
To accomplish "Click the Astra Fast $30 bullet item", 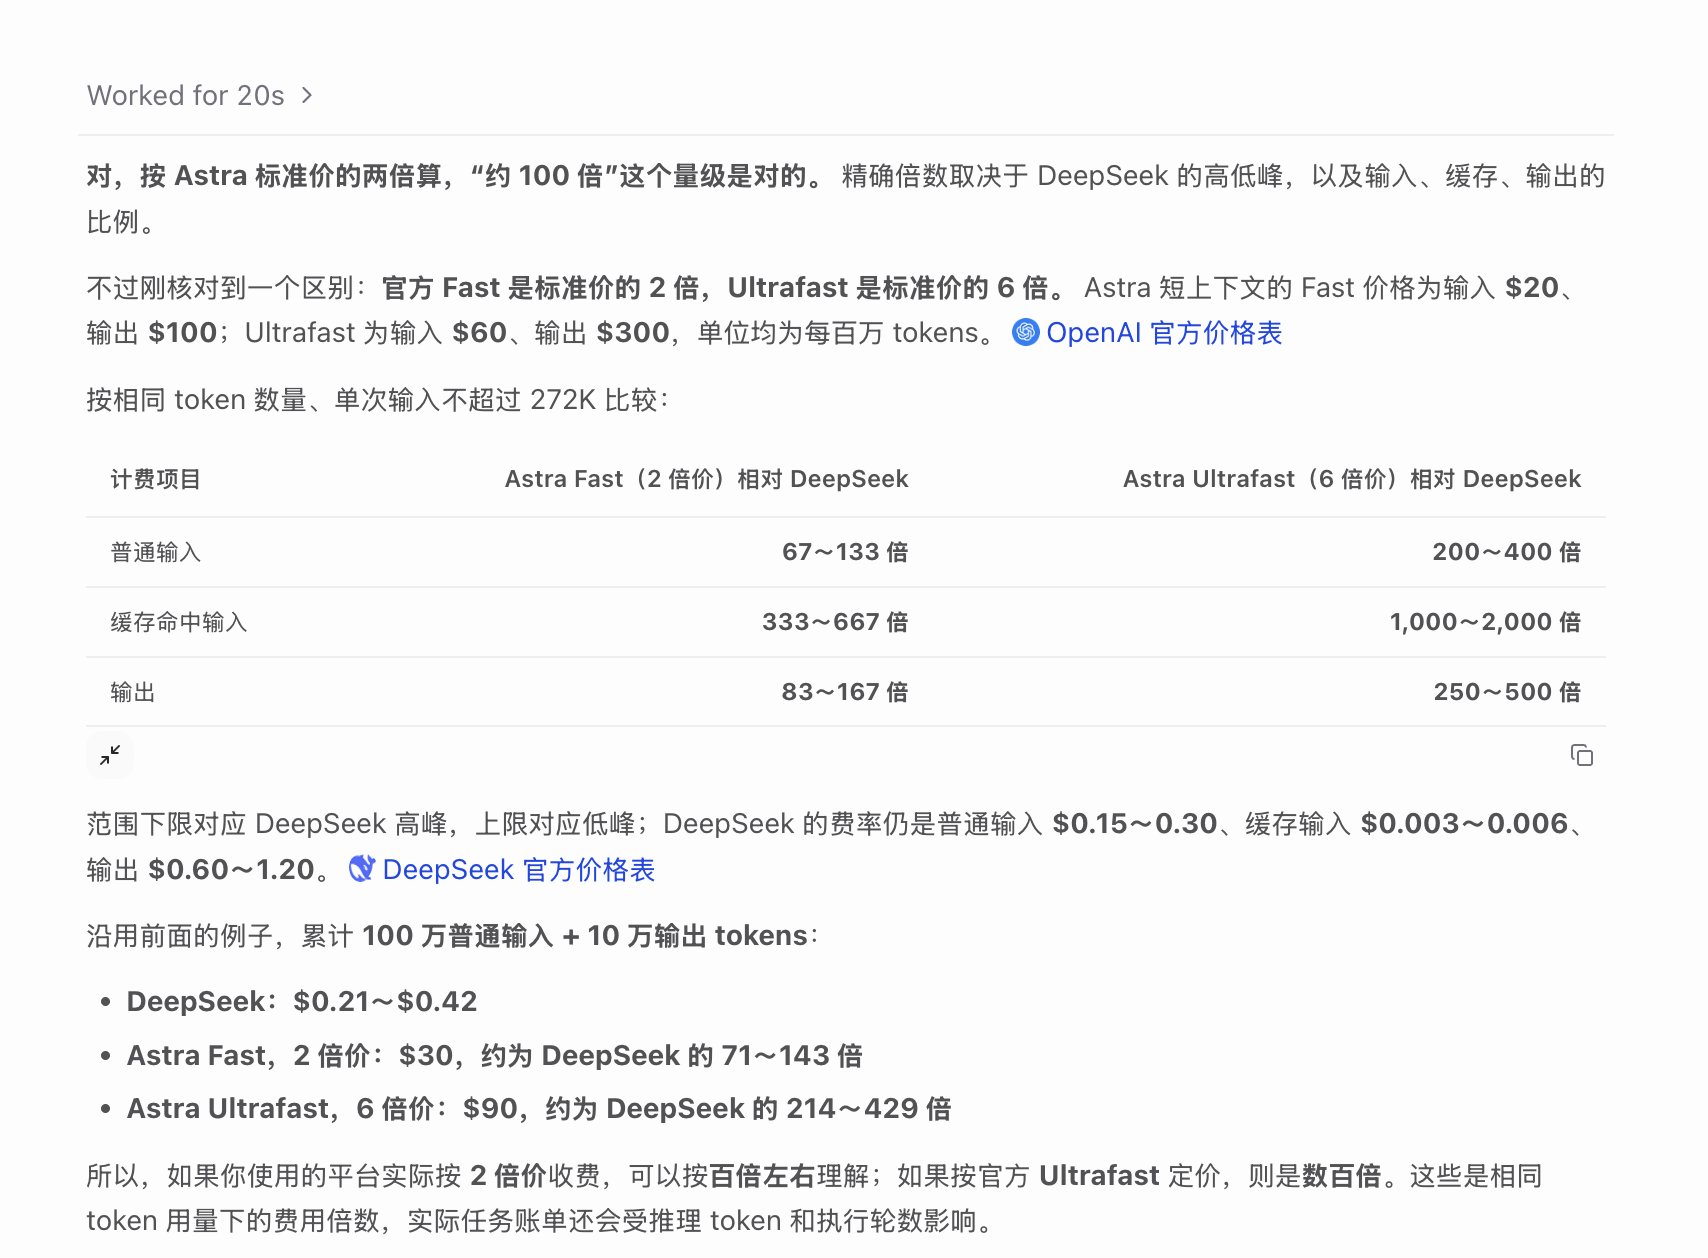I will pyautogui.click(x=494, y=1055).
